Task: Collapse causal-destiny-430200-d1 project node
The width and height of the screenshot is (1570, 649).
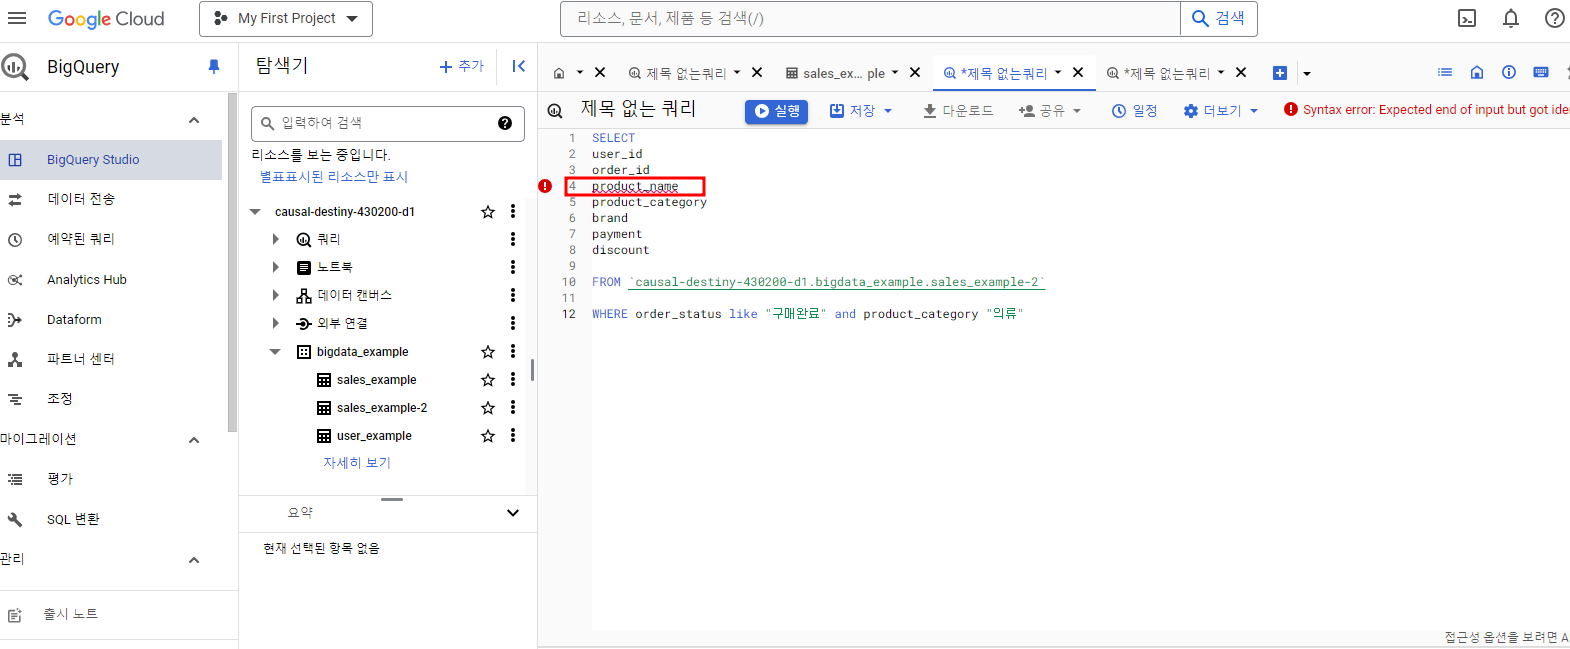Action: point(255,212)
